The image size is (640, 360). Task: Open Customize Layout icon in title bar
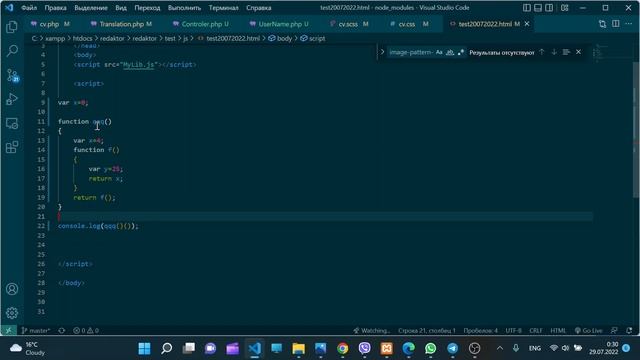(x=564, y=8)
